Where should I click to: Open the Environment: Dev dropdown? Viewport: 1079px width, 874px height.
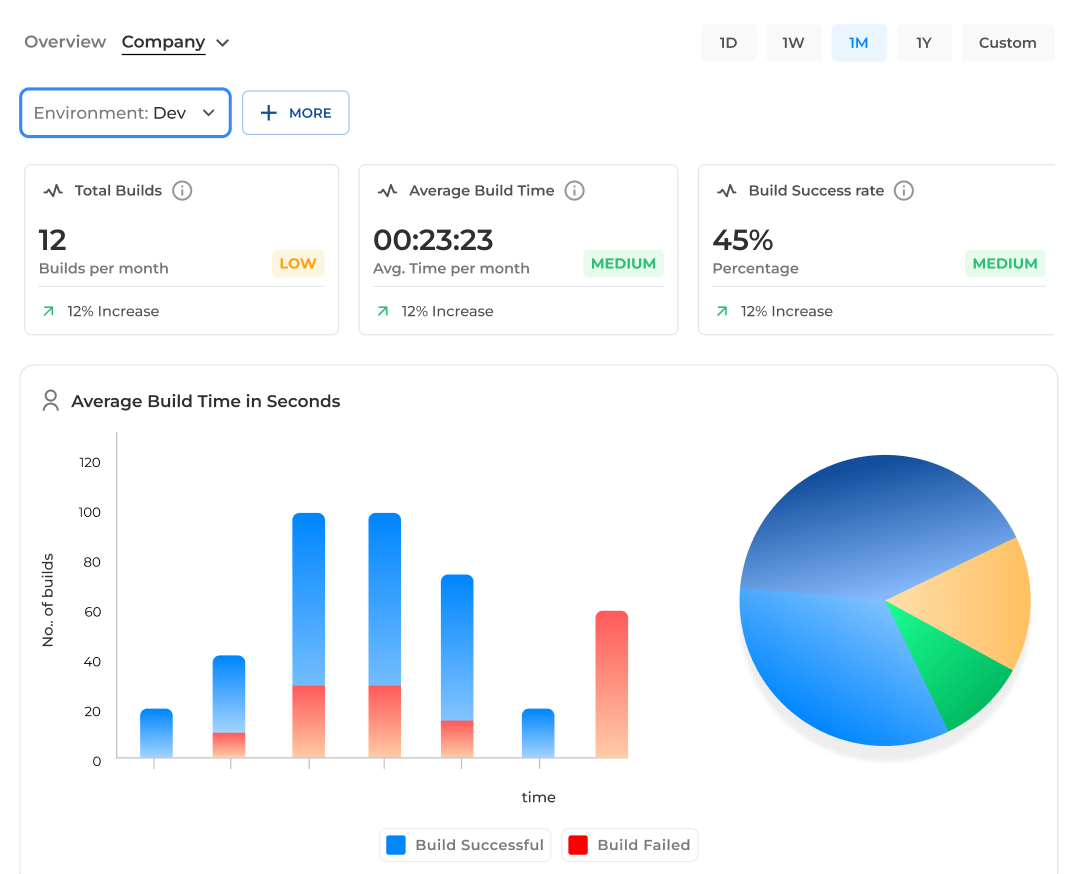point(125,113)
